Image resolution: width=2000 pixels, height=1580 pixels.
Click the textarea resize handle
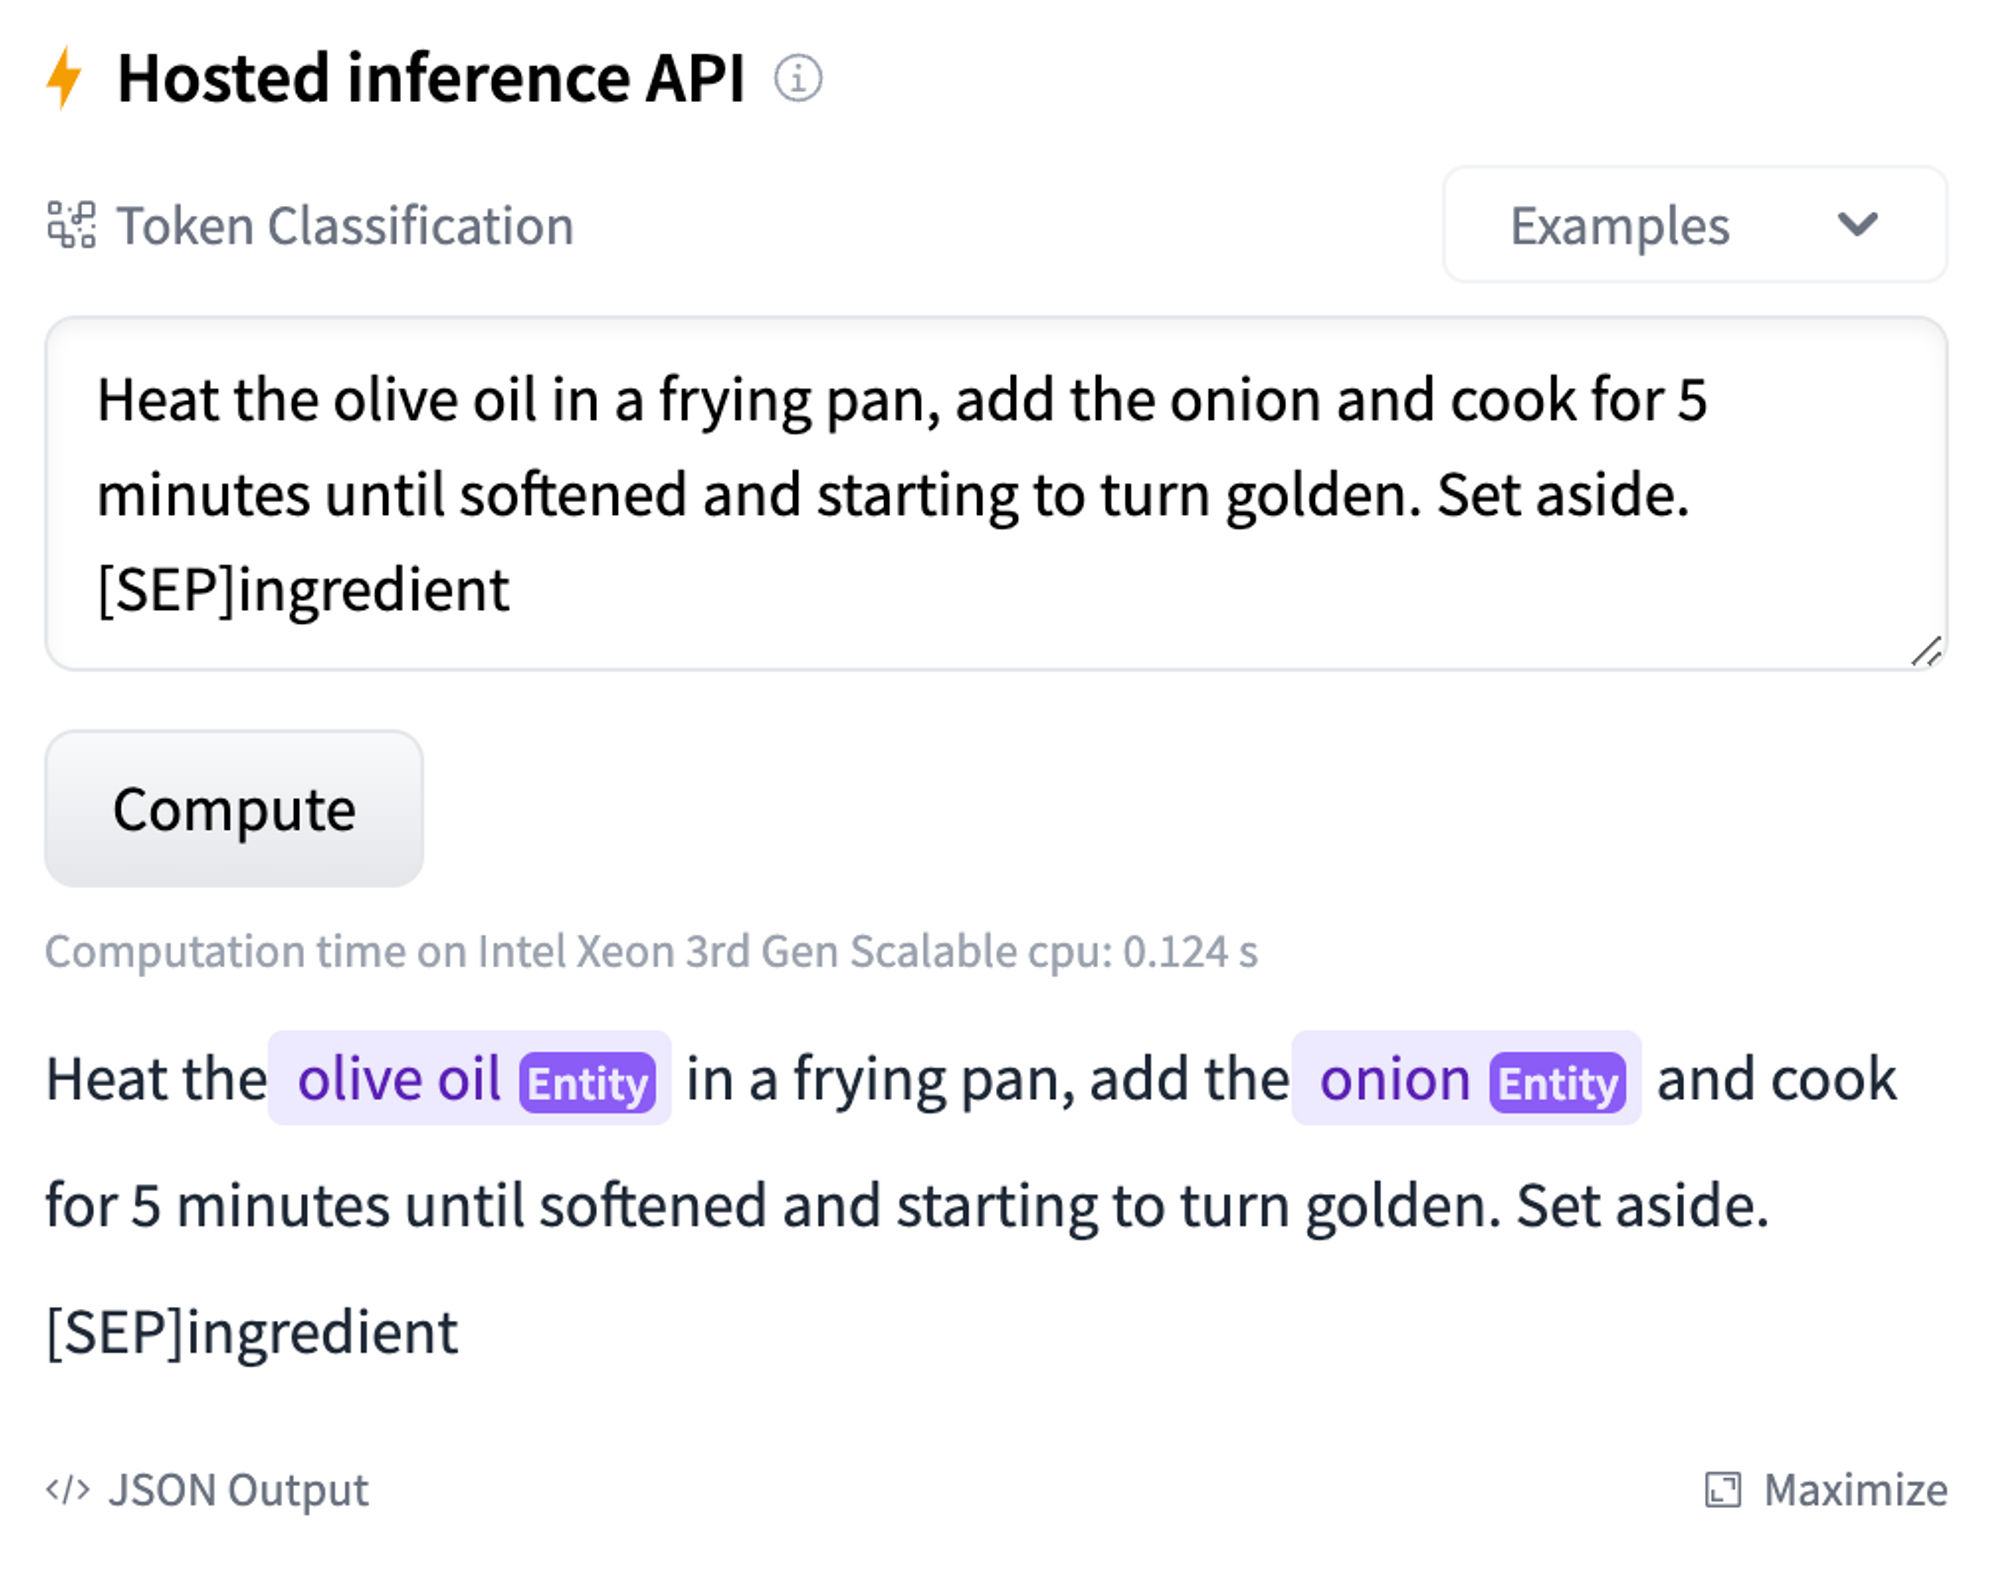coord(1926,651)
